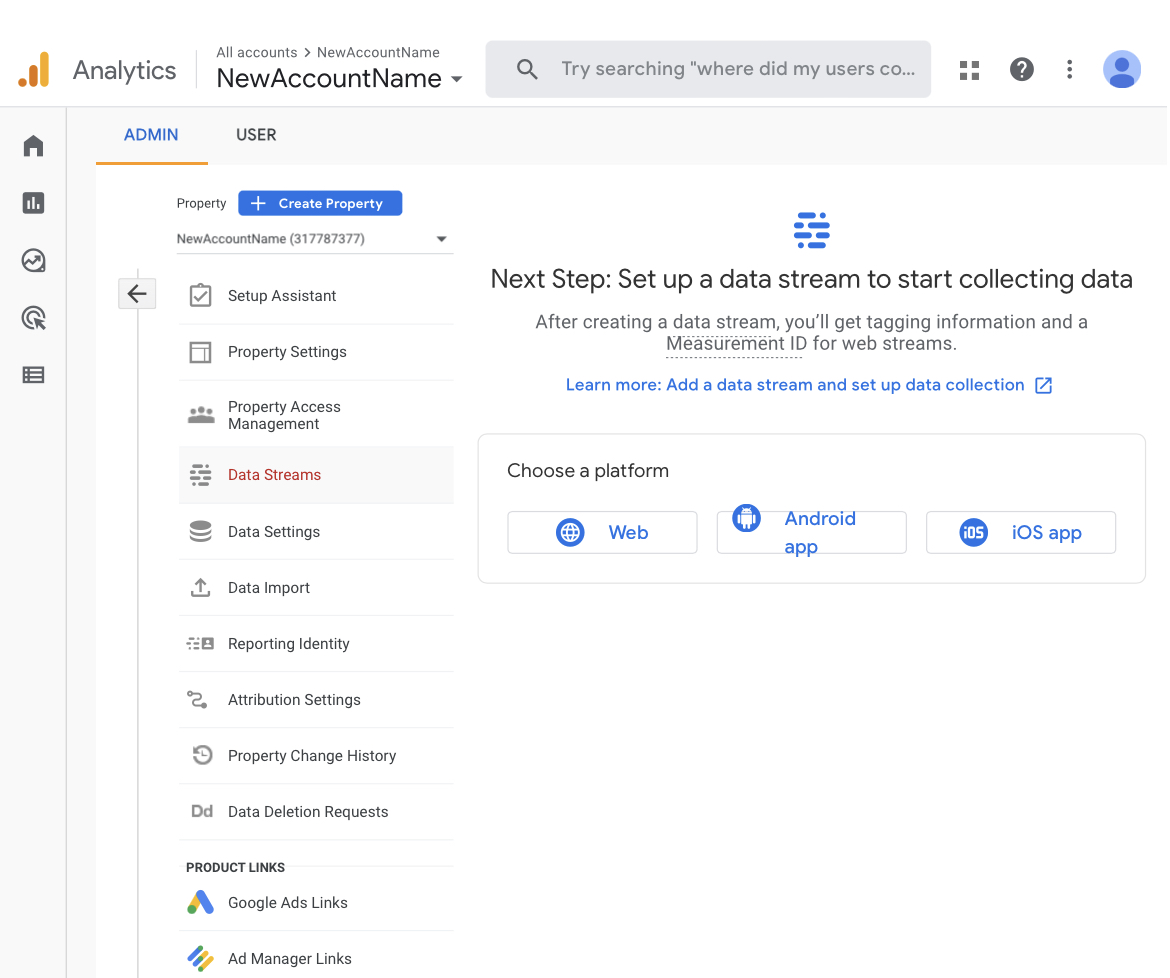Image resolution: width=1170 pixels, height=978 pixels.
Task: Open the three-dot more options menu
Action: [x=1070, y=69]
